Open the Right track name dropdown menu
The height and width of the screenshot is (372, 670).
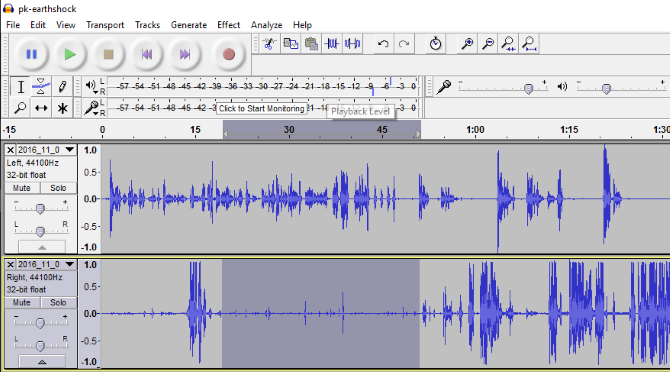coord(69,264)
